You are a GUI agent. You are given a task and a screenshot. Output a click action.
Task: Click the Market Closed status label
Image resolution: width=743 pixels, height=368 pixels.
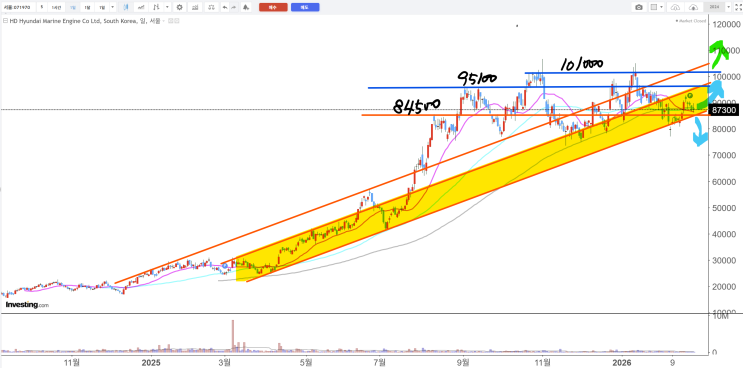click(691, 21)
